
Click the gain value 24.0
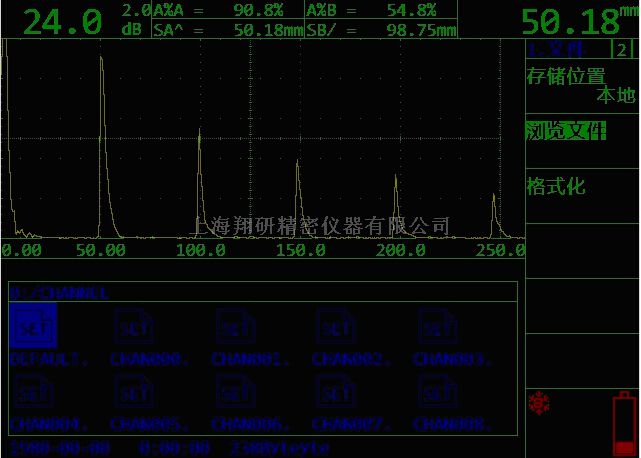(63, 22)
